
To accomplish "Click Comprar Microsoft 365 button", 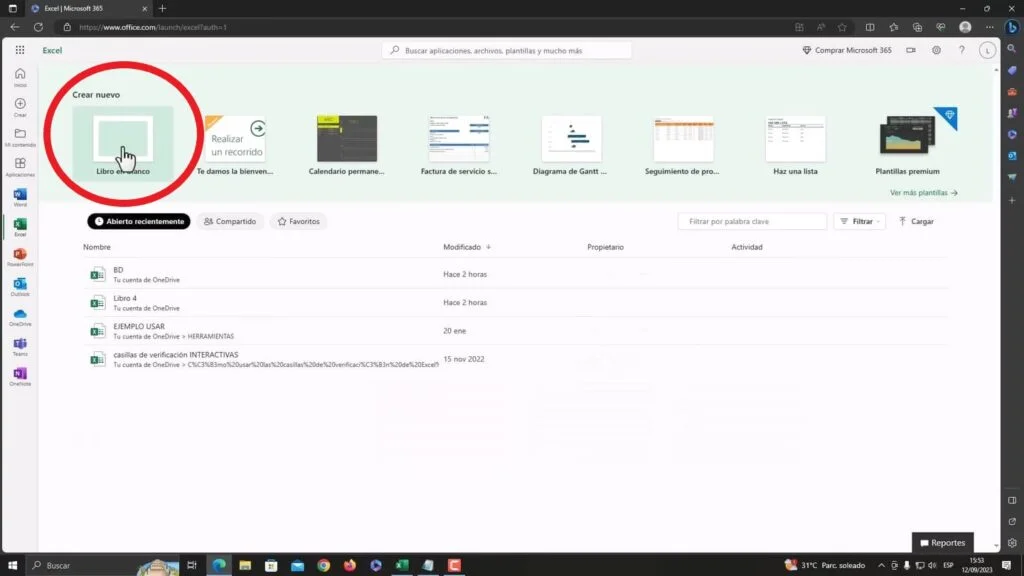I will coord(846,50).
